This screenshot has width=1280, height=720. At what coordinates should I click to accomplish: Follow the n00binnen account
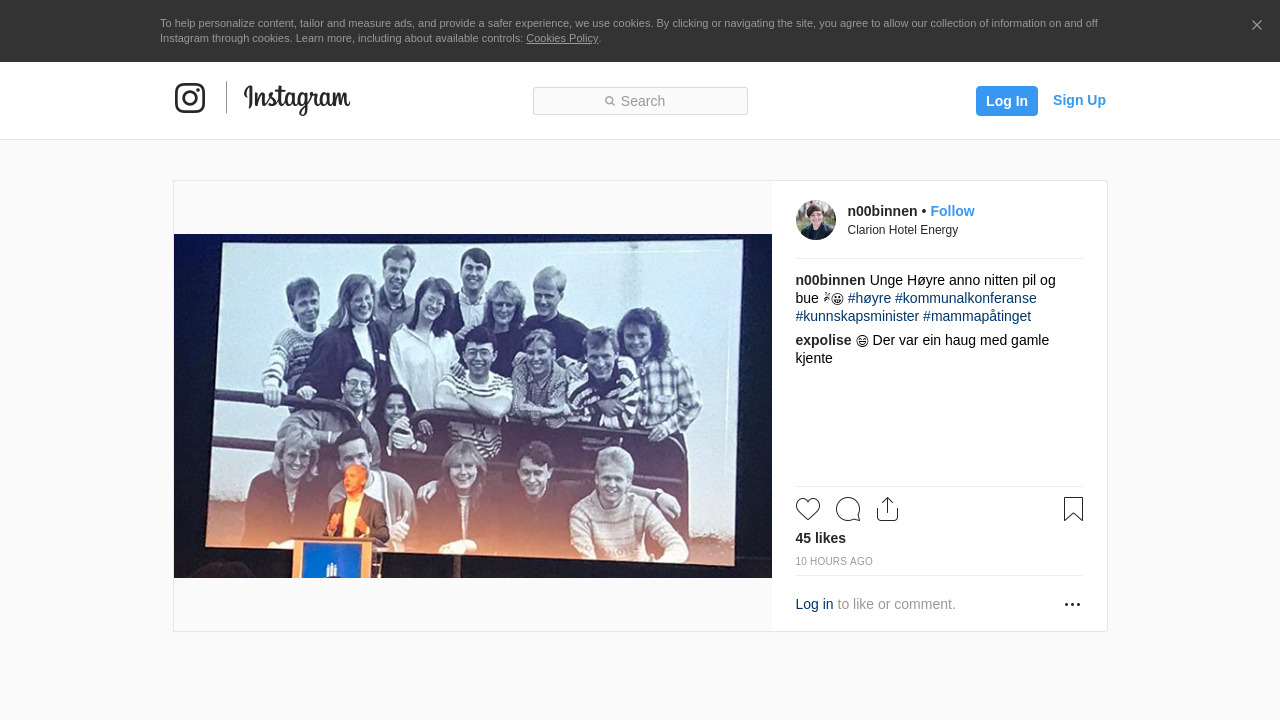(952, 211)
